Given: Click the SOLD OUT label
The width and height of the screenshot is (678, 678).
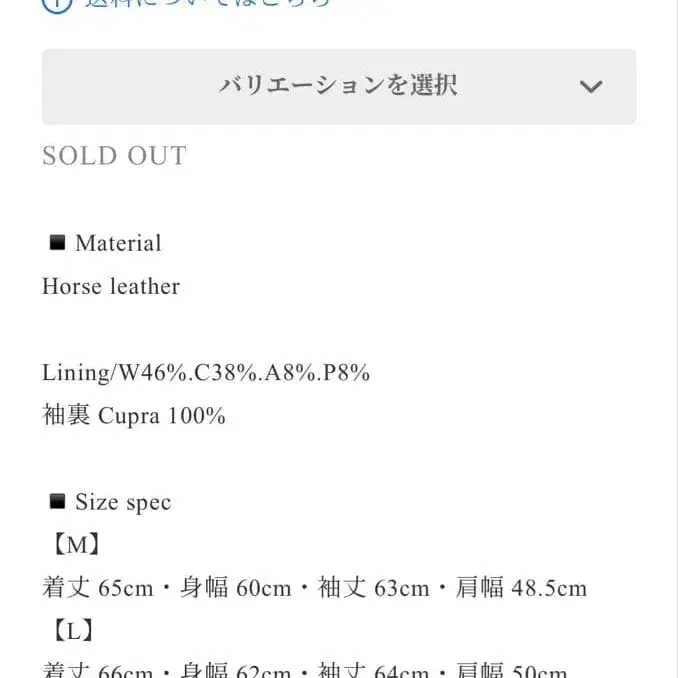Looking at the screenshot, I should point(114,156).
